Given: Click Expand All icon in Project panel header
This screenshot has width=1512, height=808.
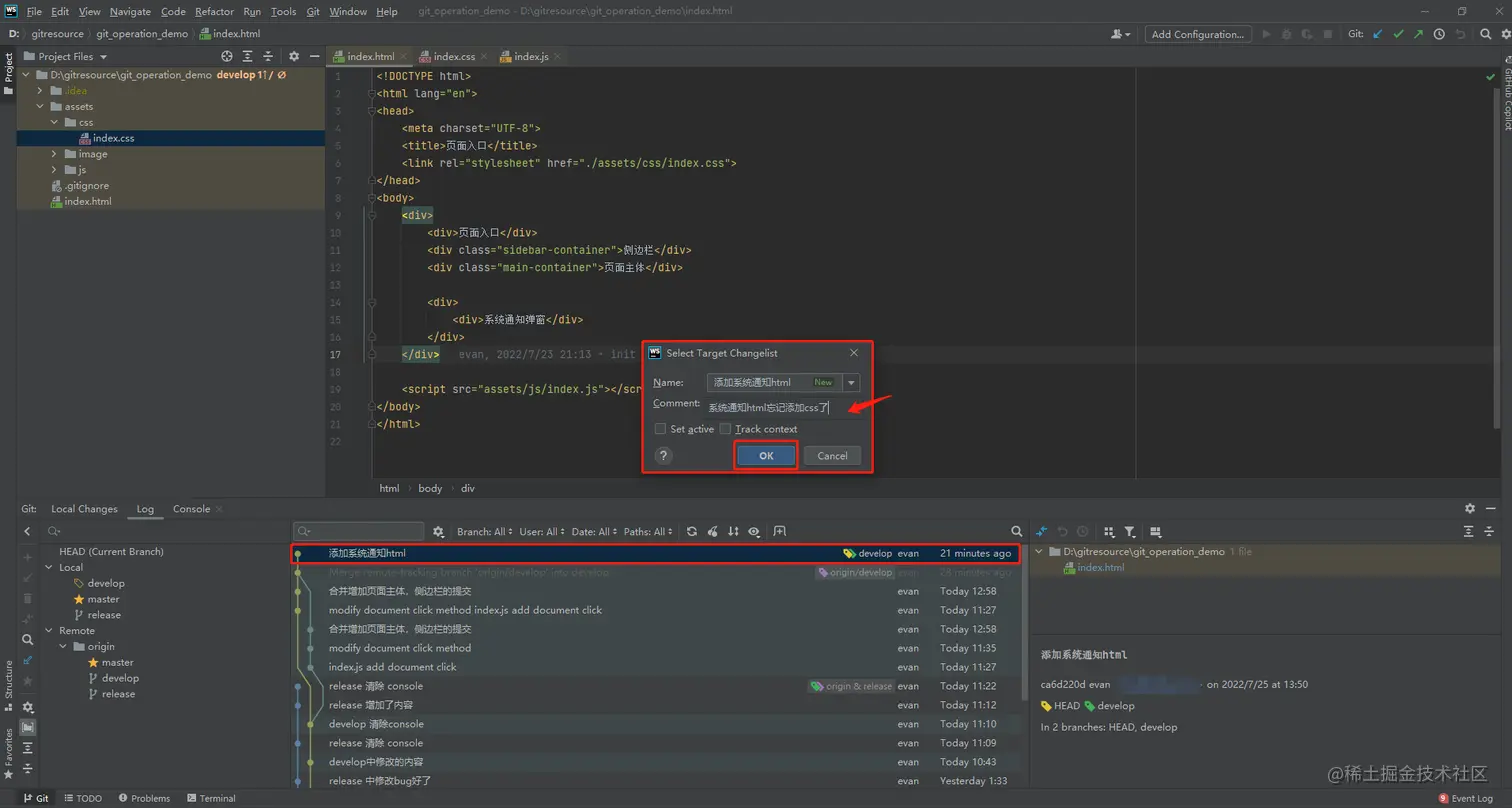Looking at the screenshot, I should click(248, 56).
